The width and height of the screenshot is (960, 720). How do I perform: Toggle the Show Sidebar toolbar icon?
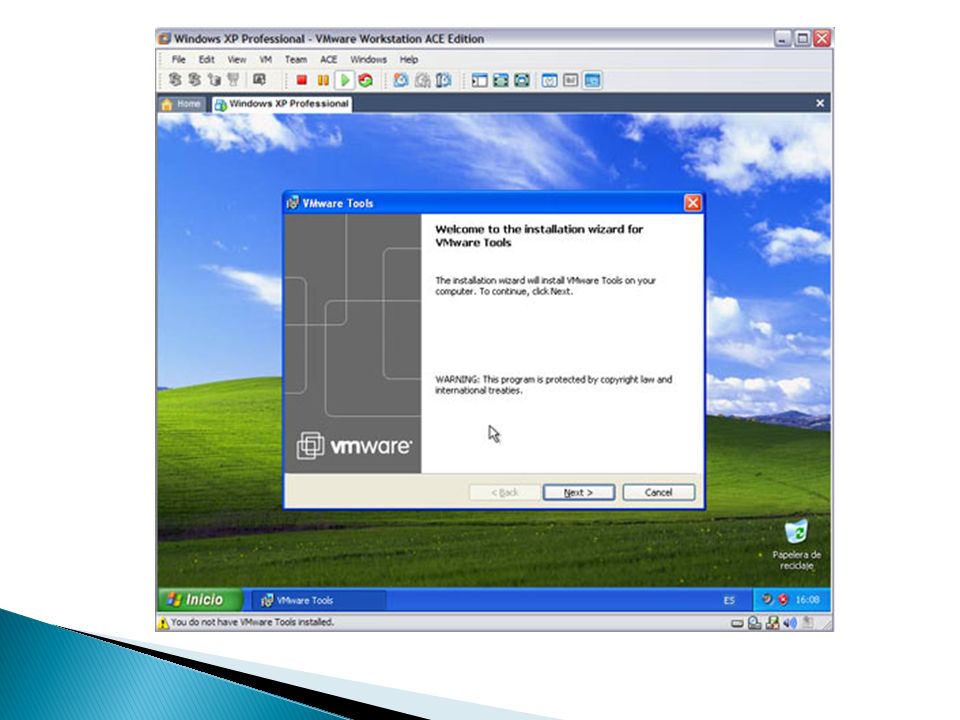tap(479, 80)
